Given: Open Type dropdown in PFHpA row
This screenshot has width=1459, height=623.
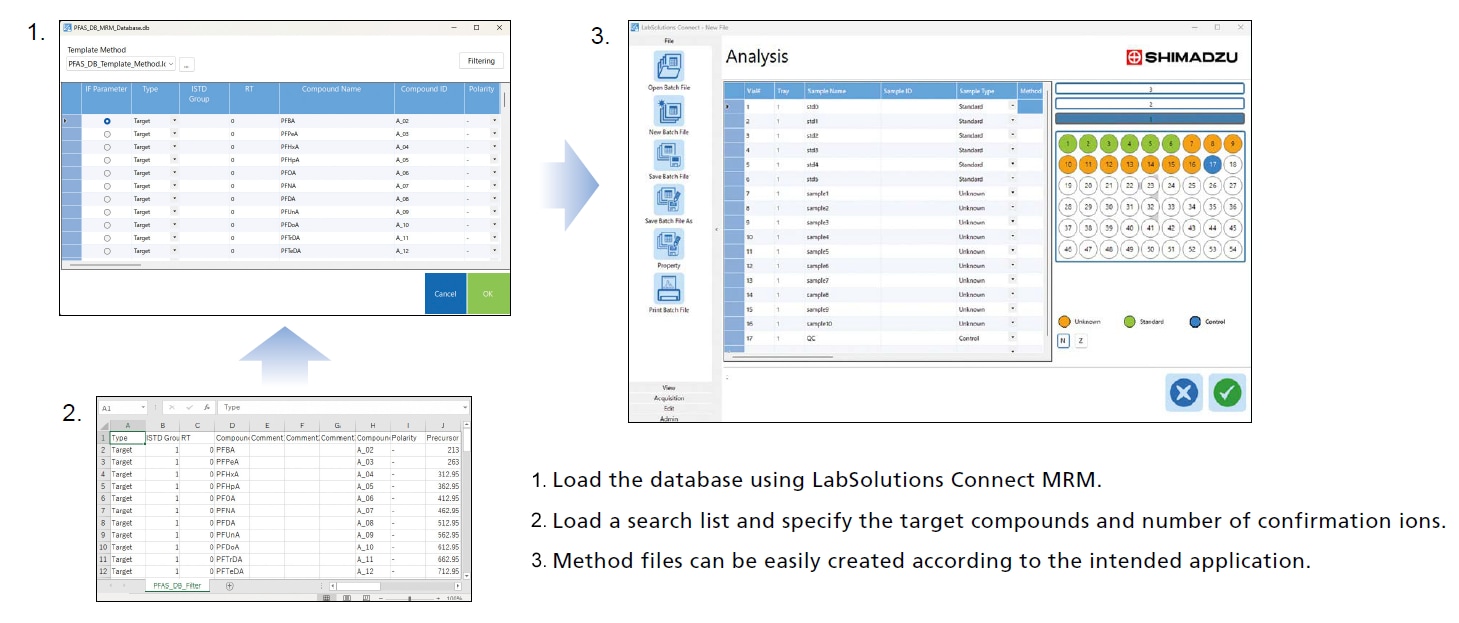Looking at the screenshot, I should point(174,160).
